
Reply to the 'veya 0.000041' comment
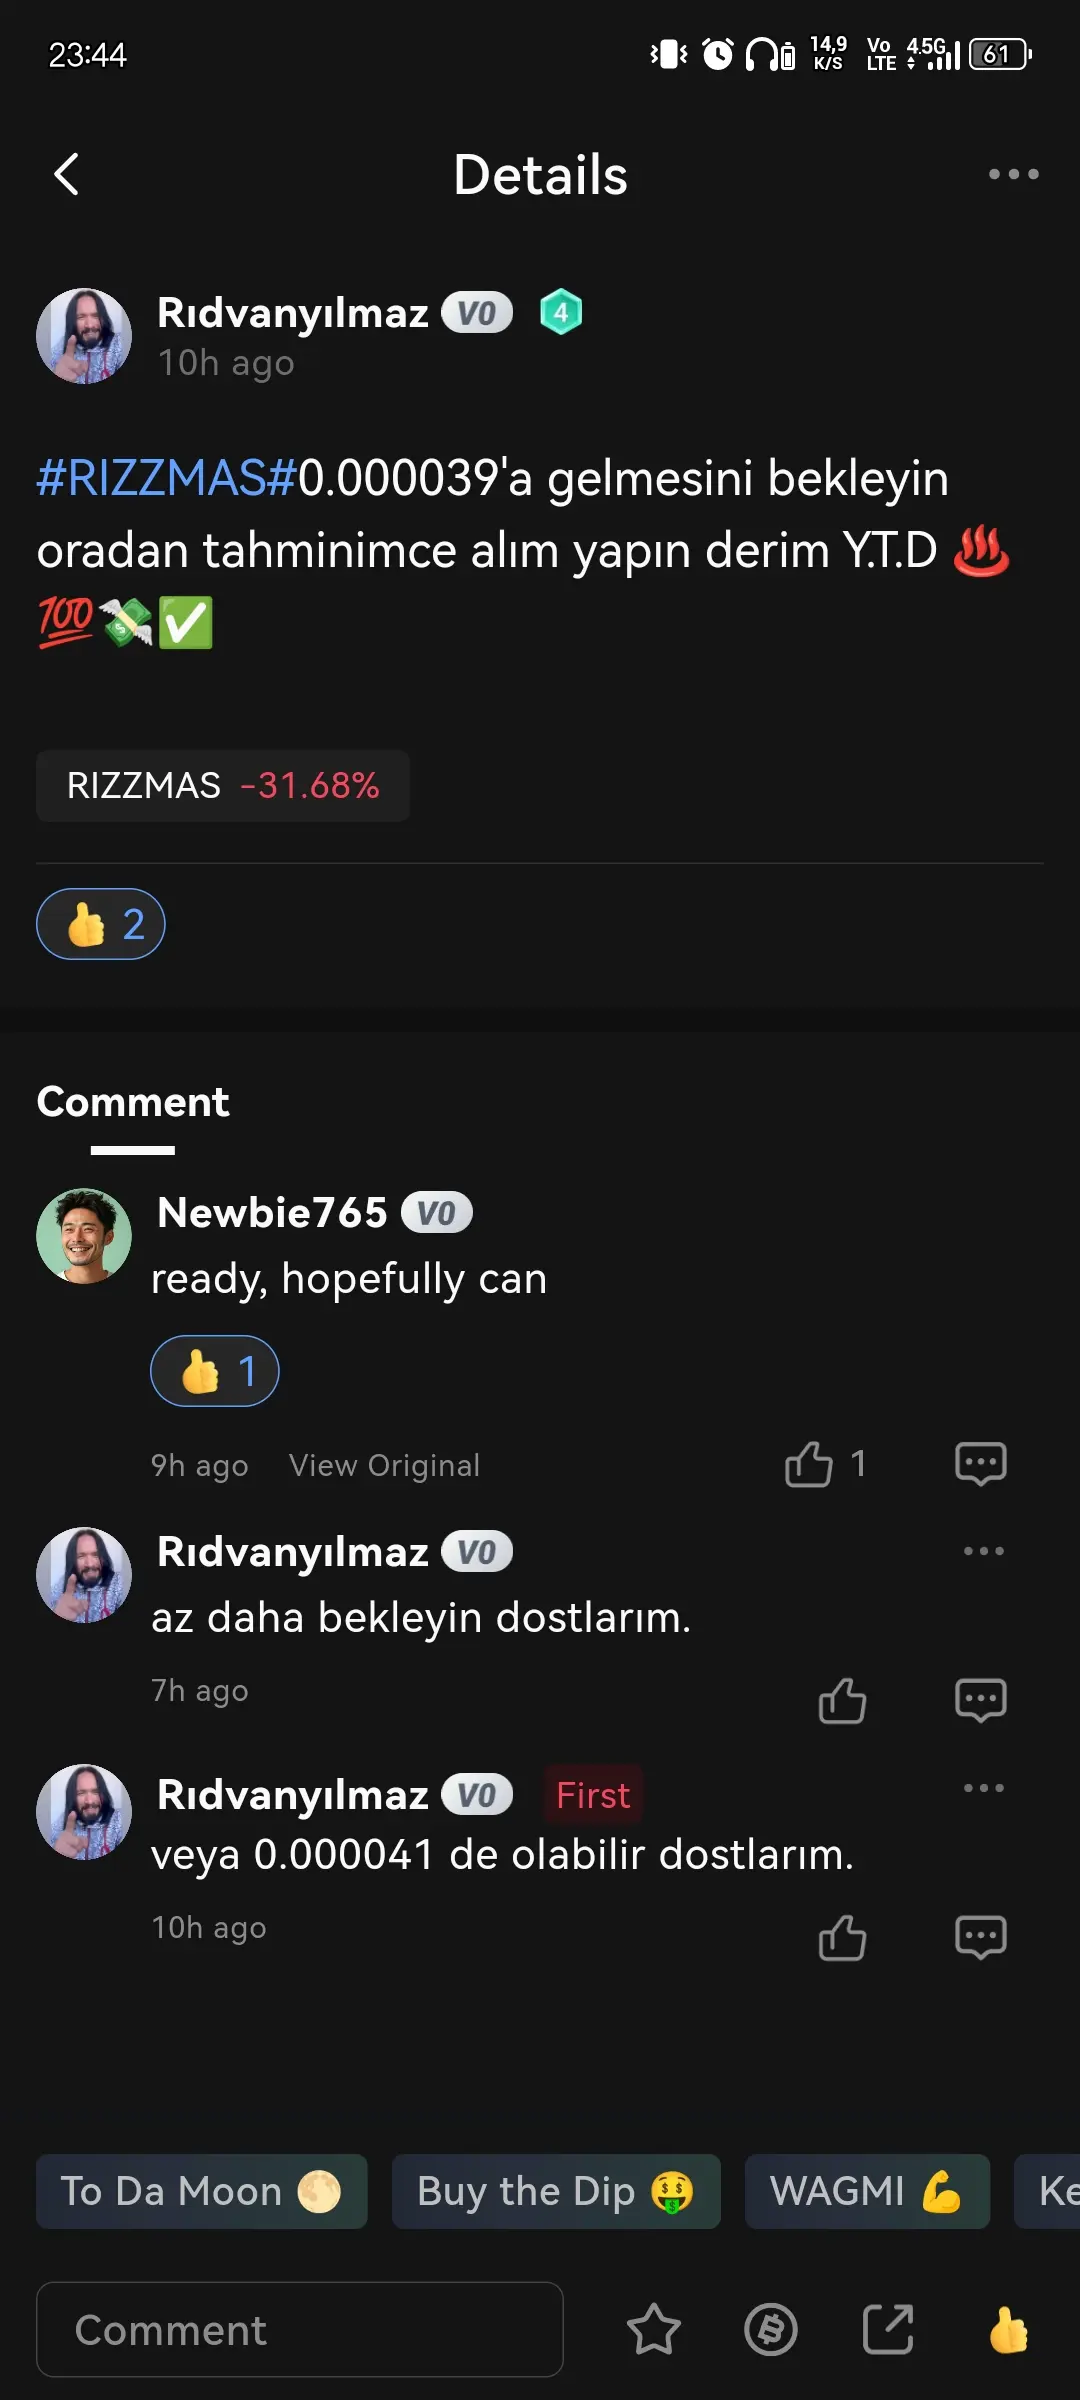click(x=980, y=1937)
